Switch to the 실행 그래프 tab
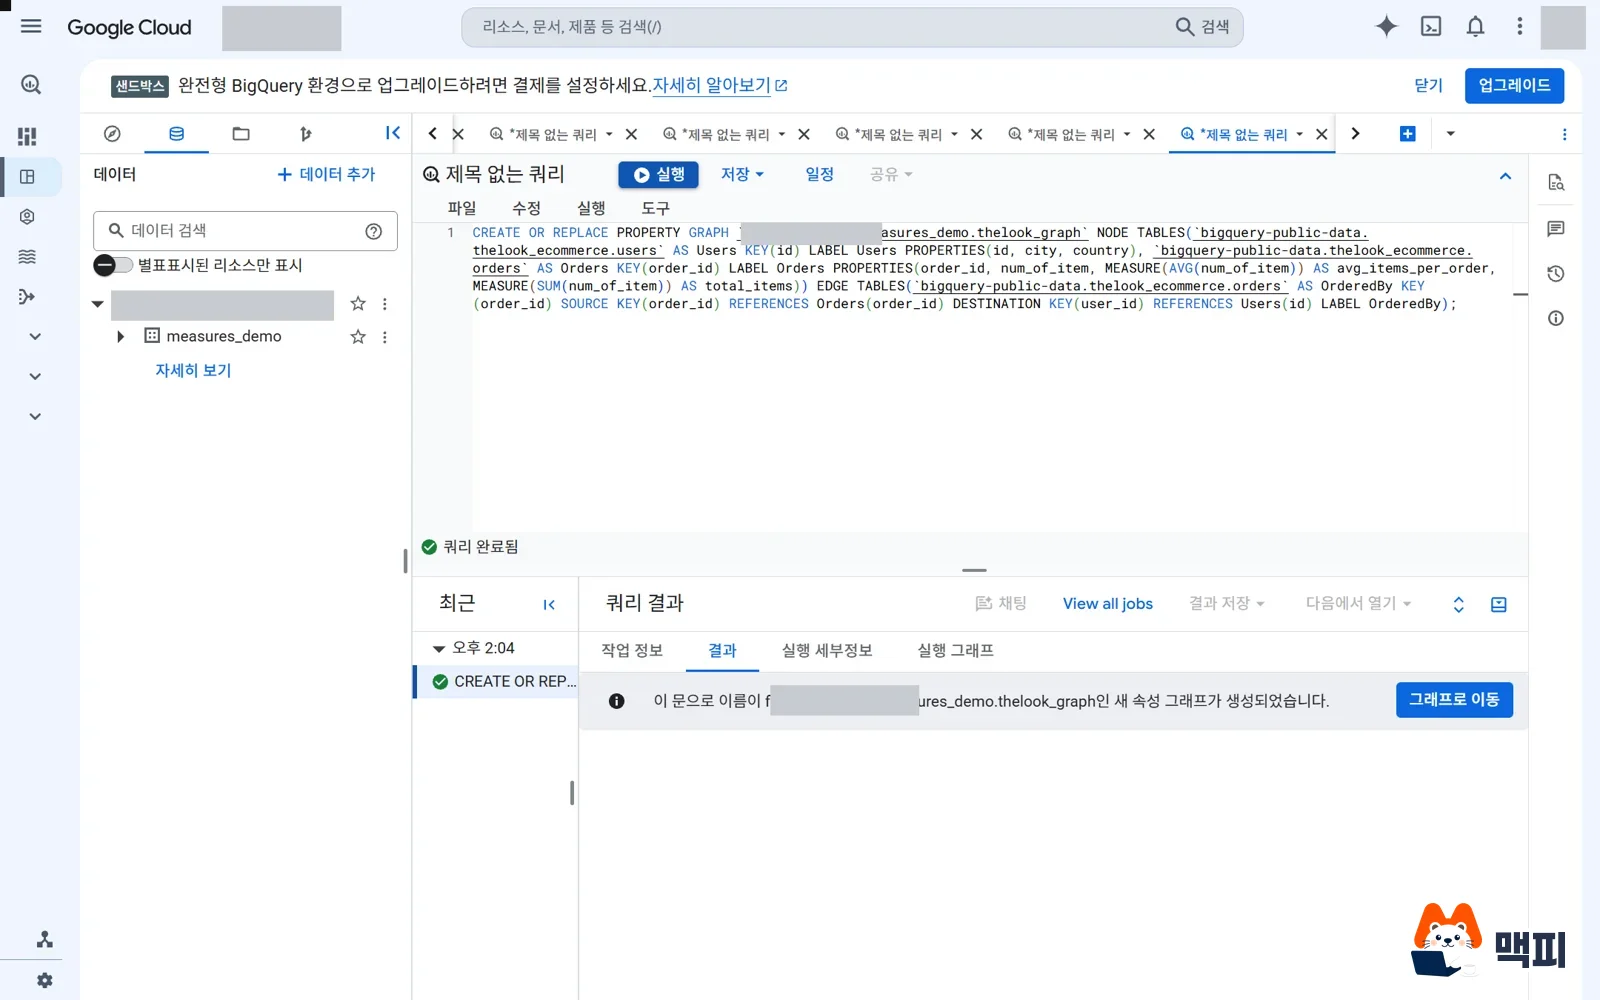 (x=956, y=651)
